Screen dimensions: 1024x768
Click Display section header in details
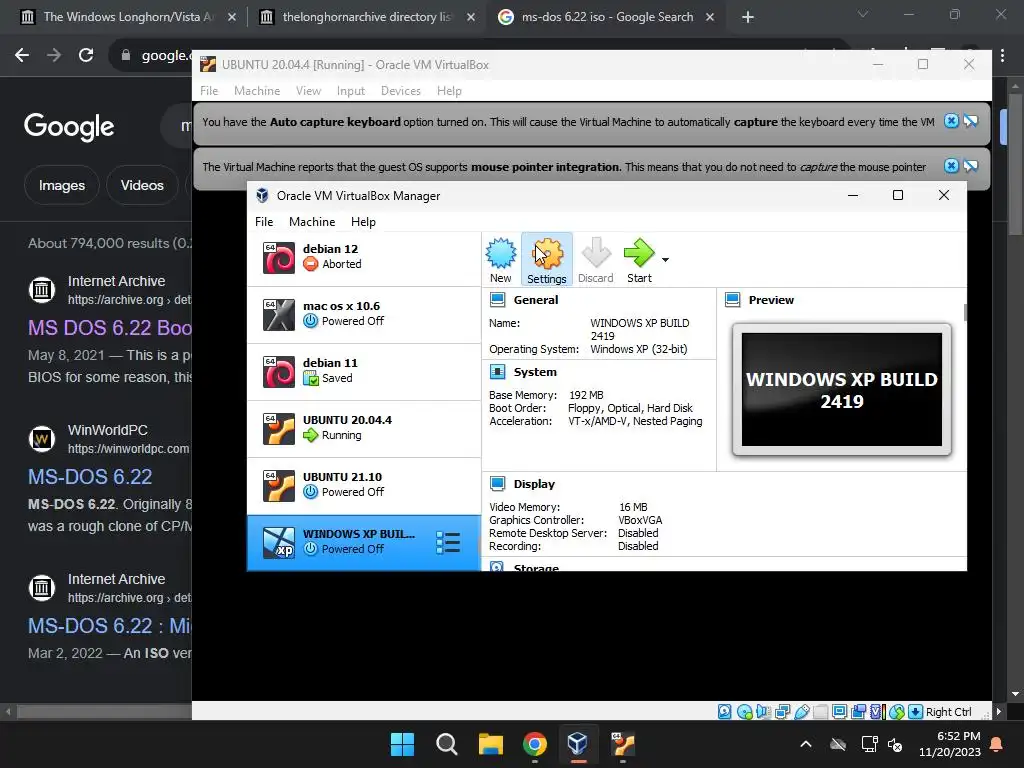pos(534,484)
